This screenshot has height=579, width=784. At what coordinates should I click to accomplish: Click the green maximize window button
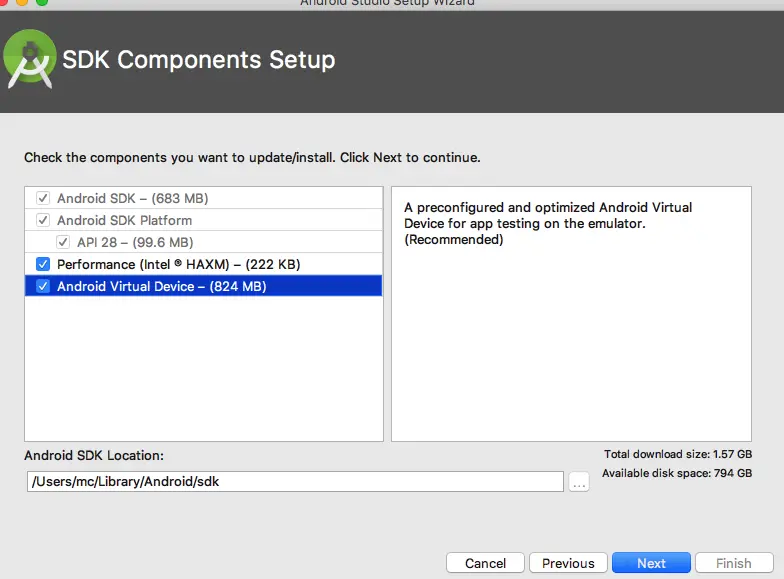click(42, 2)
